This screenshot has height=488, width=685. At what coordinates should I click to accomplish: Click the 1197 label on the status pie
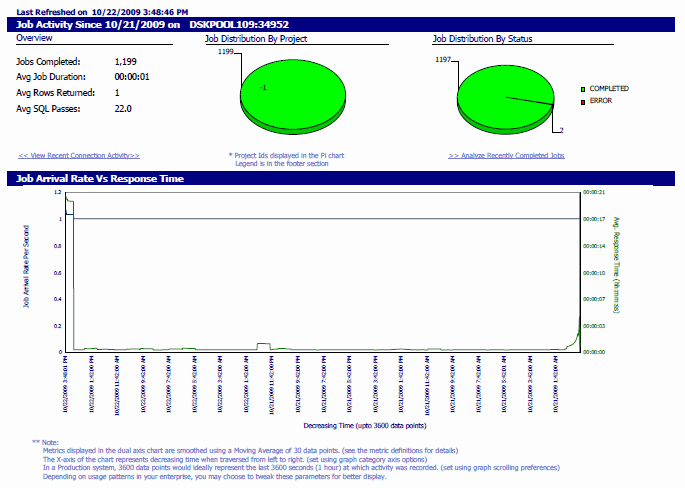[x=442, y=60]
